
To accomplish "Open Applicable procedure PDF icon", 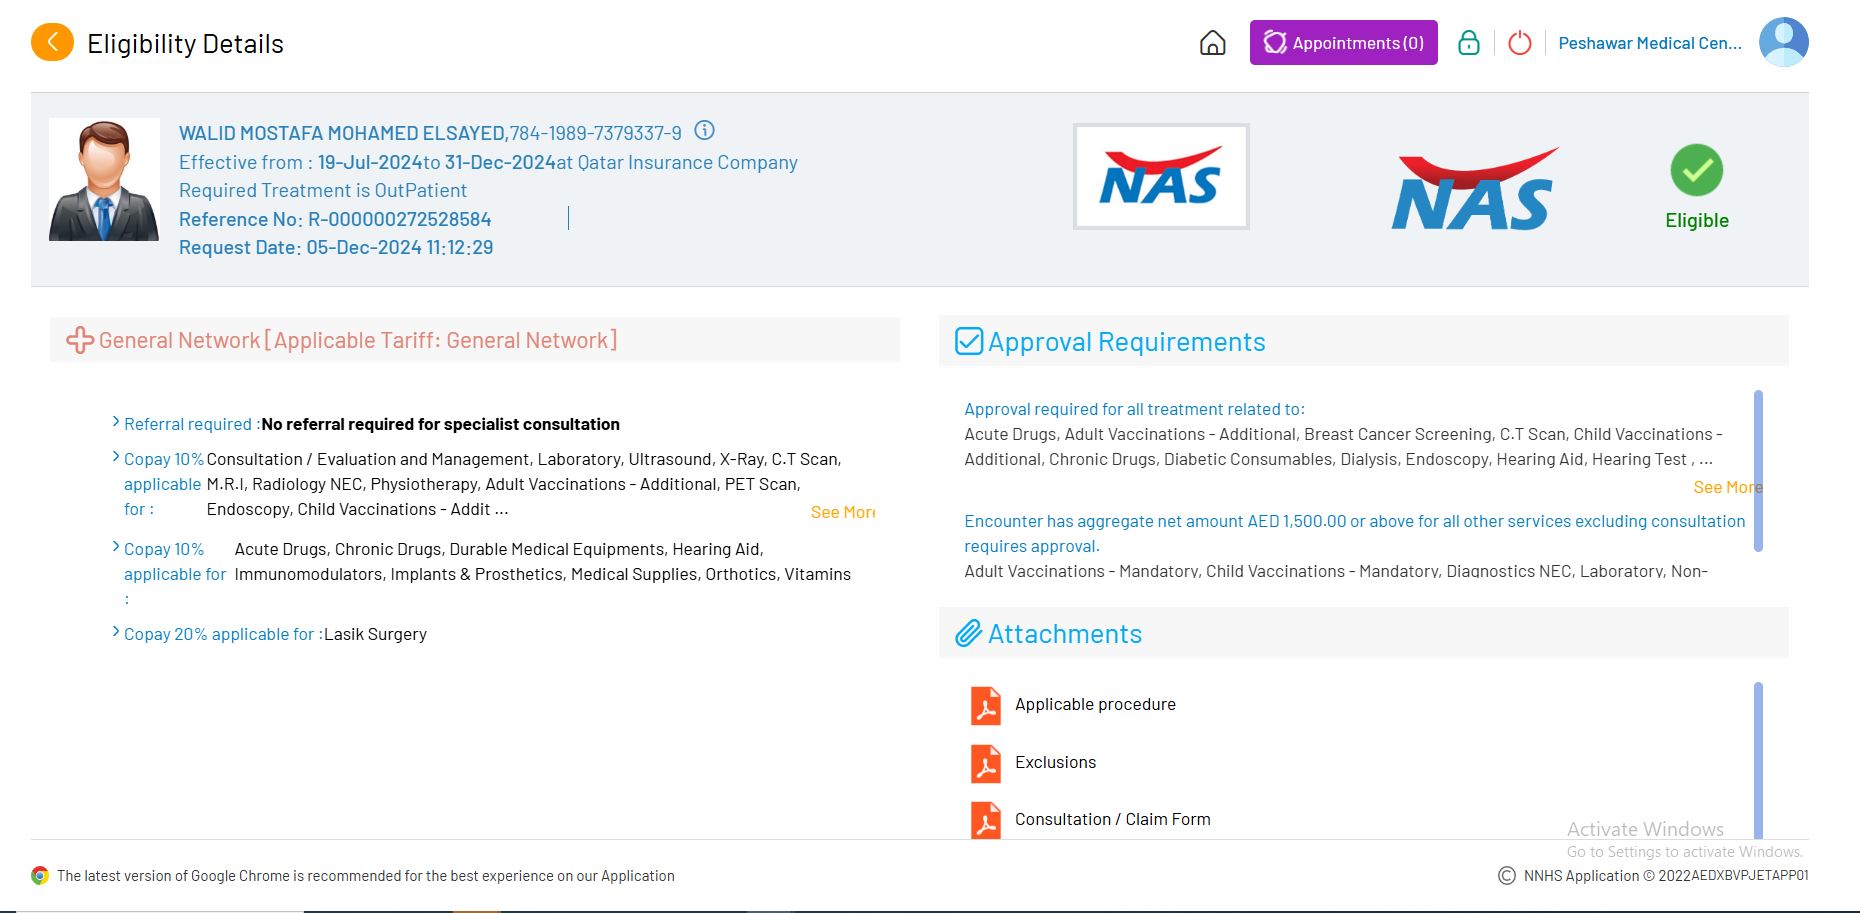I will 986,705.
